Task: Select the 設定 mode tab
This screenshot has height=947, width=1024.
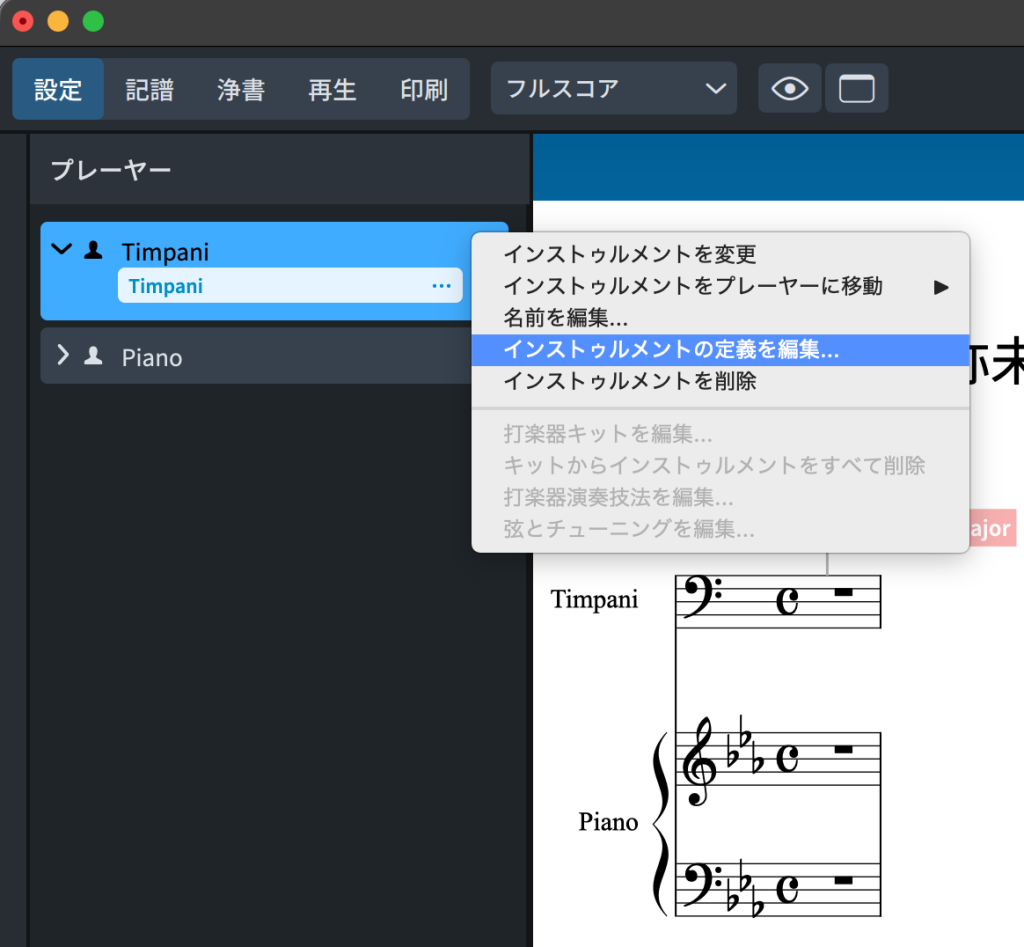Action: click(x=58, y=89)
